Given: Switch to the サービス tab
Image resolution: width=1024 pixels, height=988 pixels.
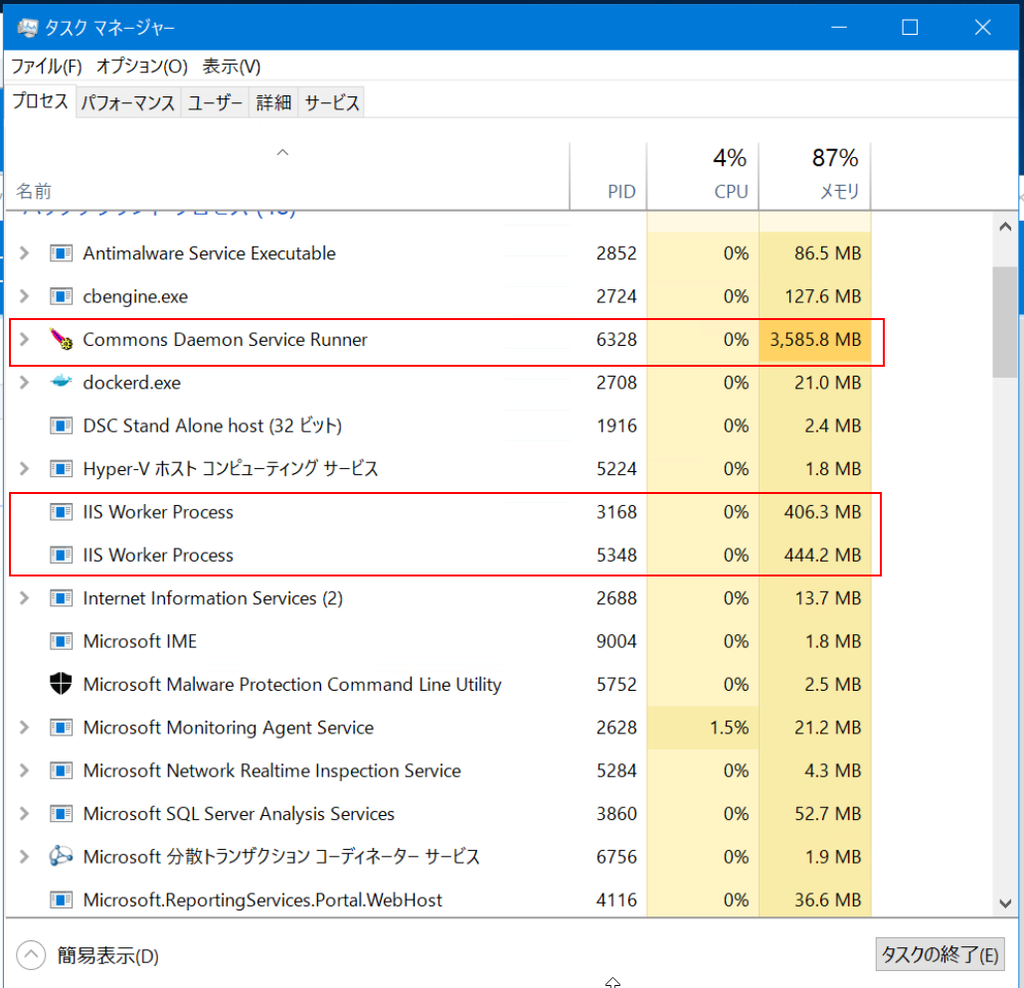Looking at the screenshot, I should pyautogui.click(x=332, y=103).
